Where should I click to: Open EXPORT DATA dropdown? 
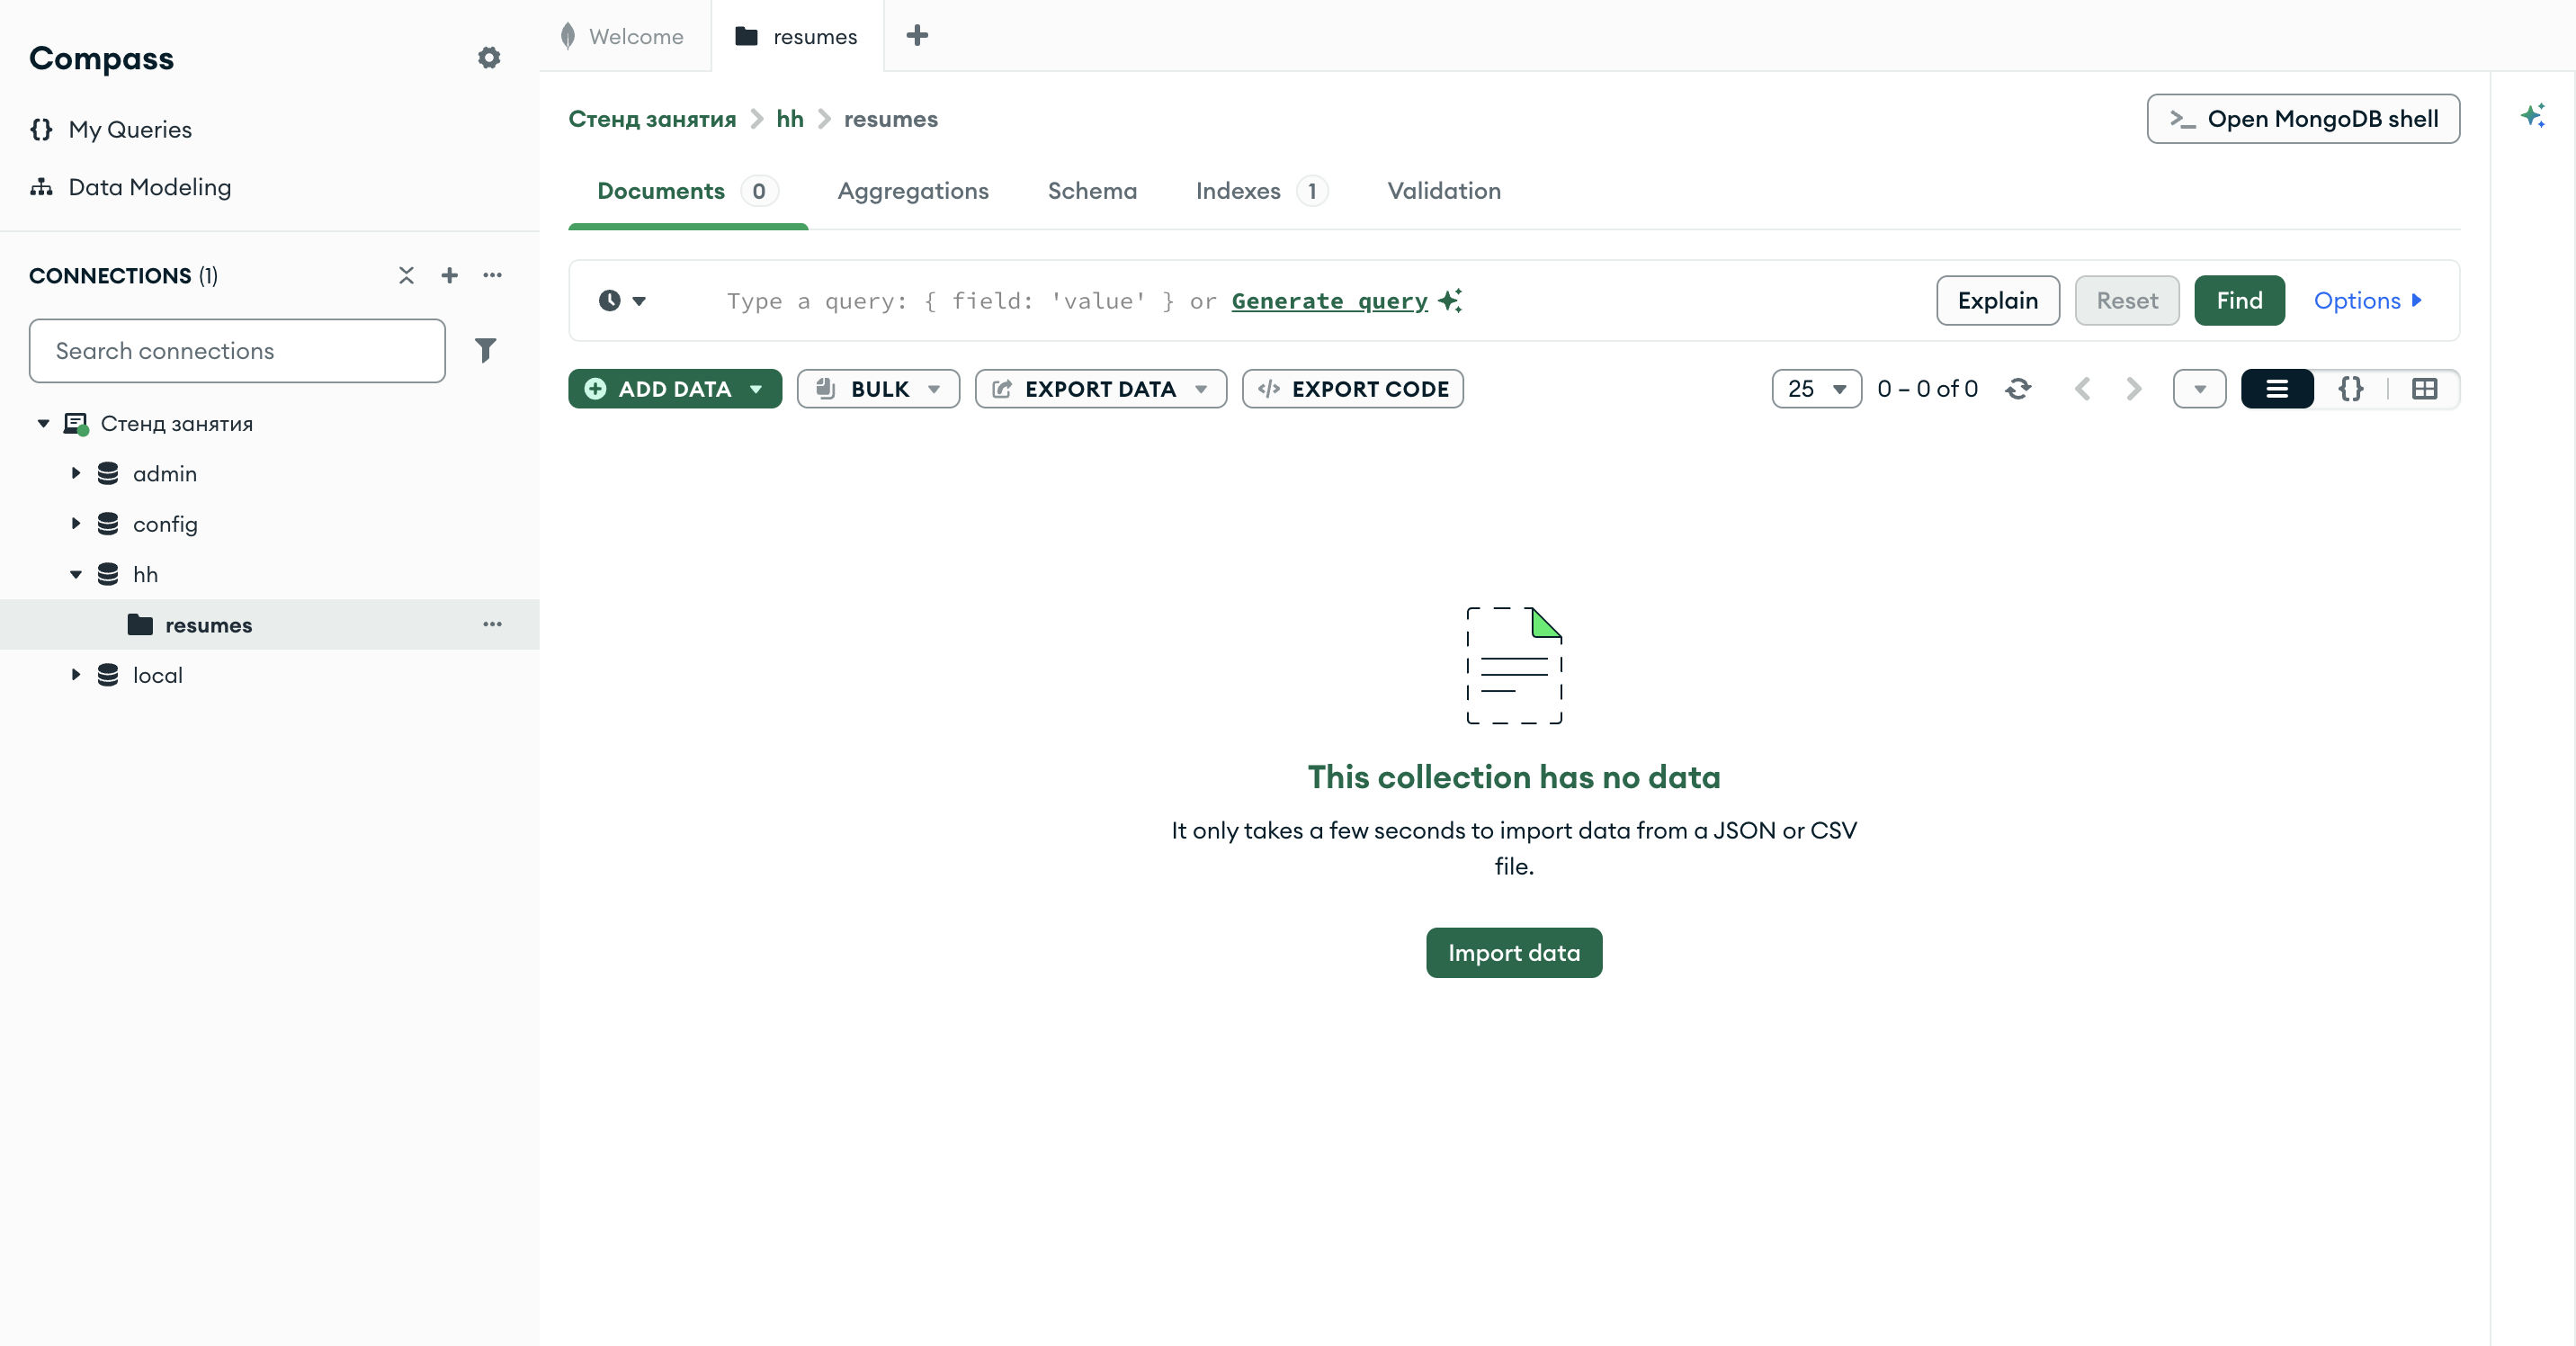[1101, 389]
